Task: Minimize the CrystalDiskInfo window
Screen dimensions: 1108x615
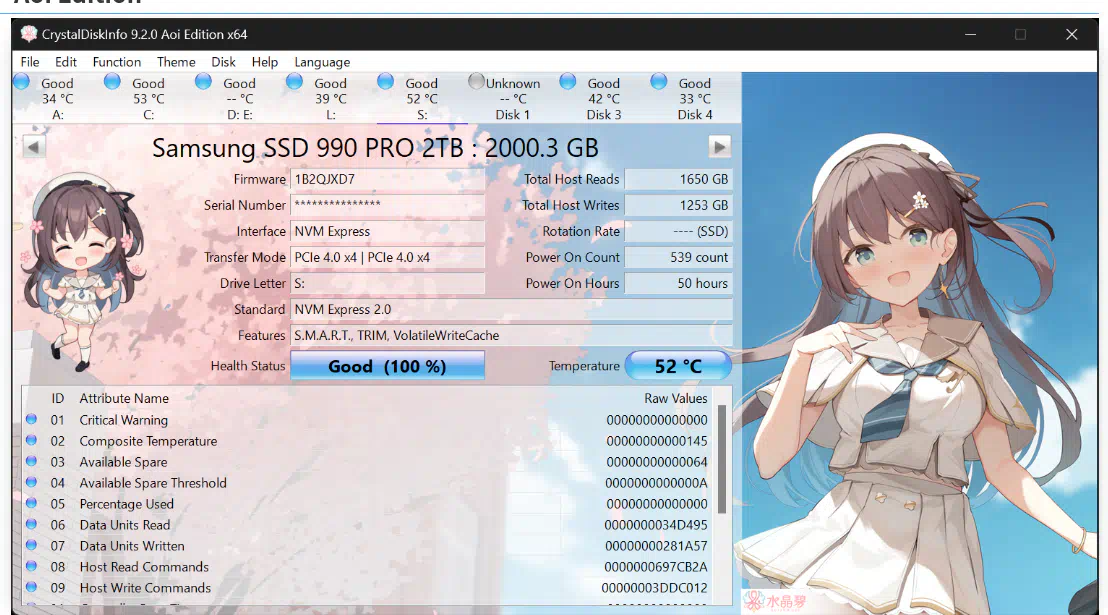Action: (971, 34)
